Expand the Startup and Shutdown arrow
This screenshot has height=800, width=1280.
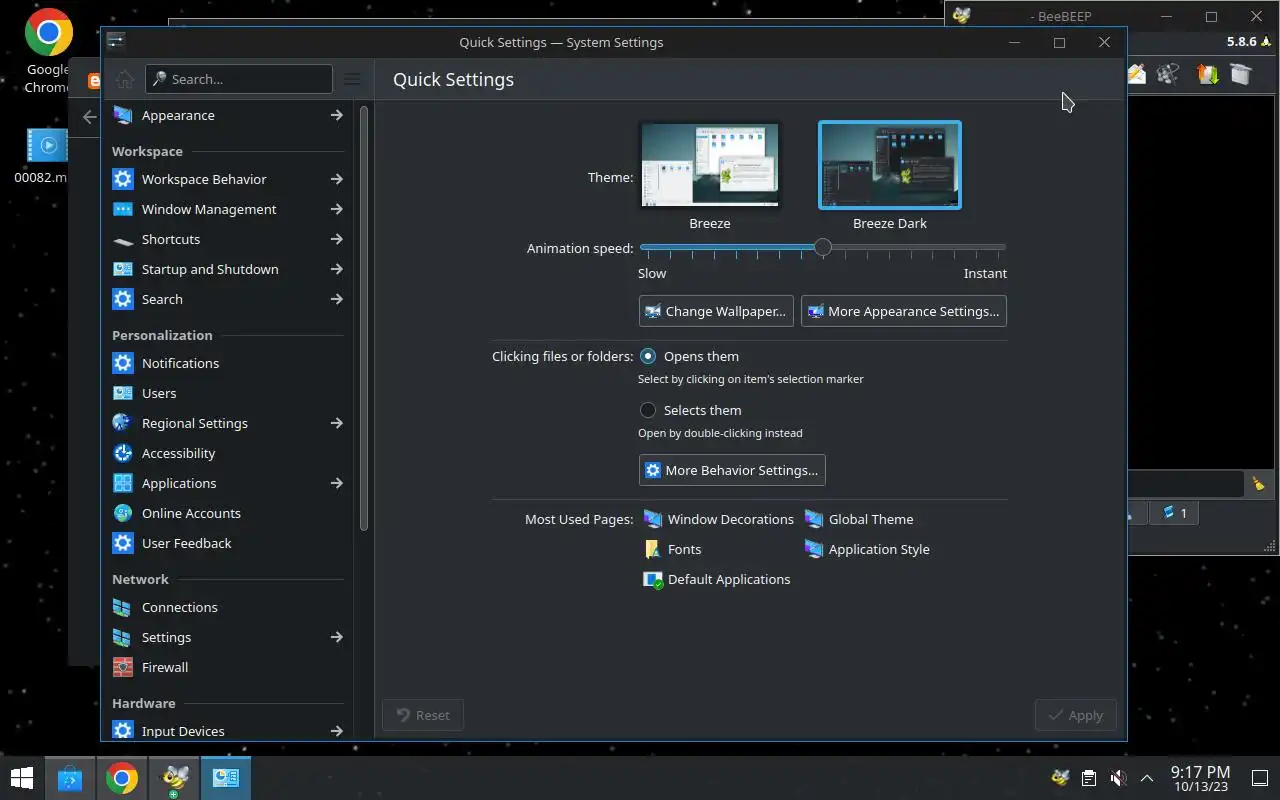[x=337, y=269]
